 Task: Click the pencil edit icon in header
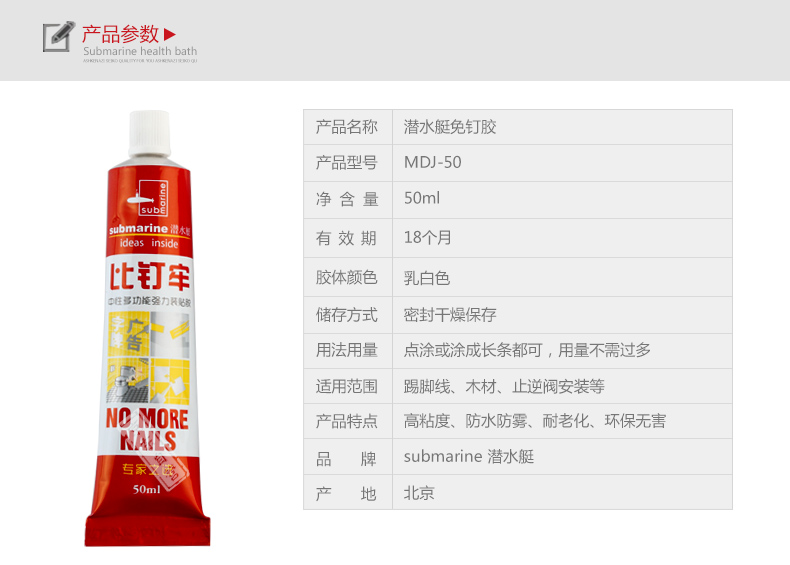pos(59,36)
